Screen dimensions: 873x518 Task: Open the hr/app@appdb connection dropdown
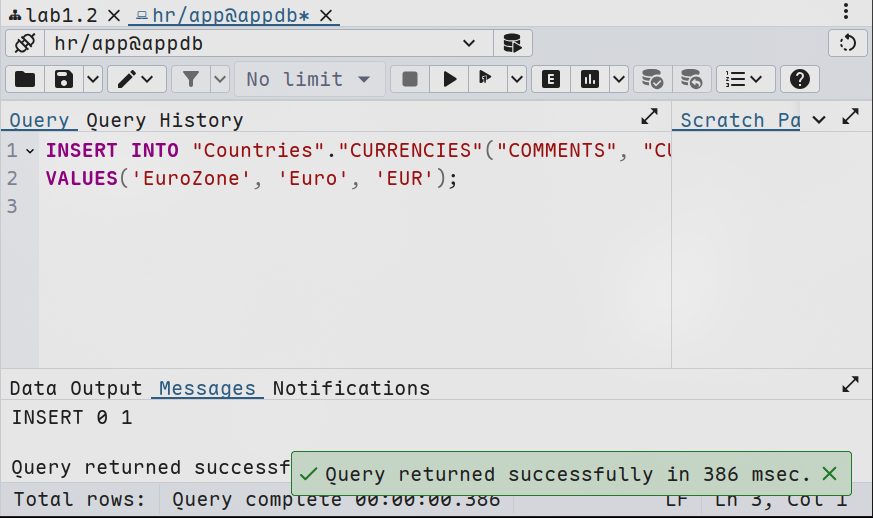469,43
